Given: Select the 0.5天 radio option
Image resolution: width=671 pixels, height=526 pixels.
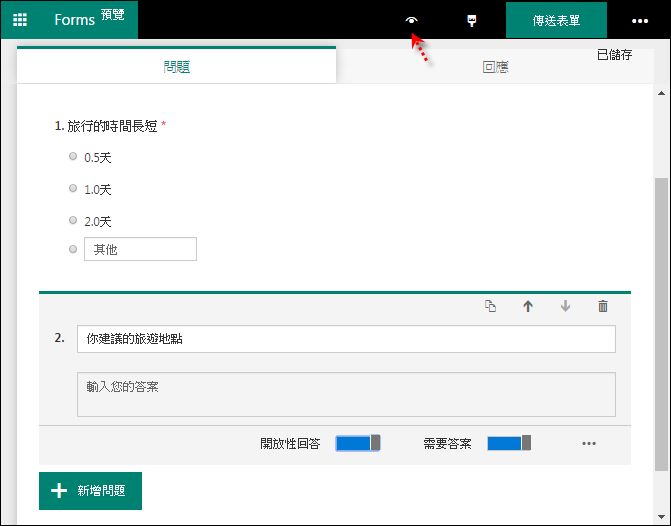Looking at the screenshot, I should (x=73, y=156).
